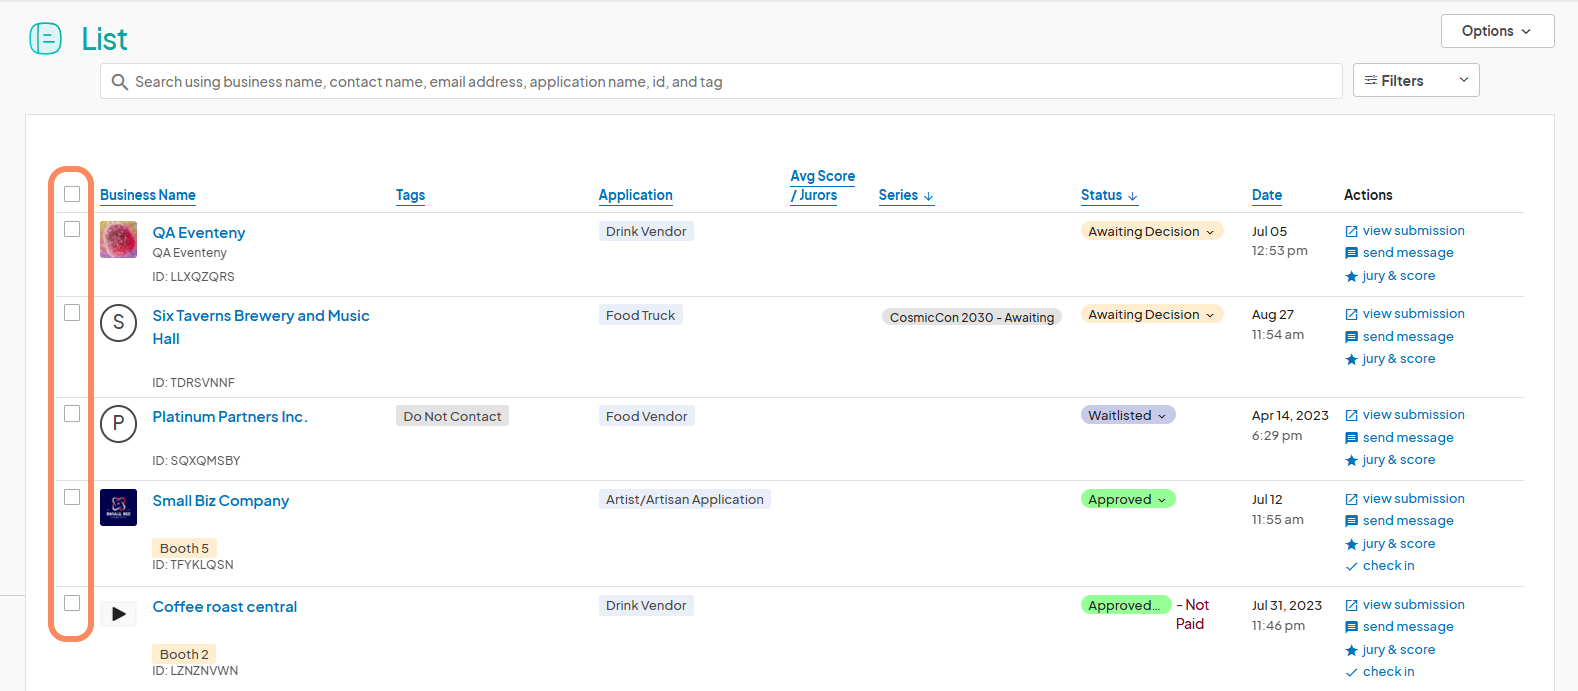Sort by Avg Score / Jurors header
The height and width of the screenshot is (691, 1578).
point(823,186)
